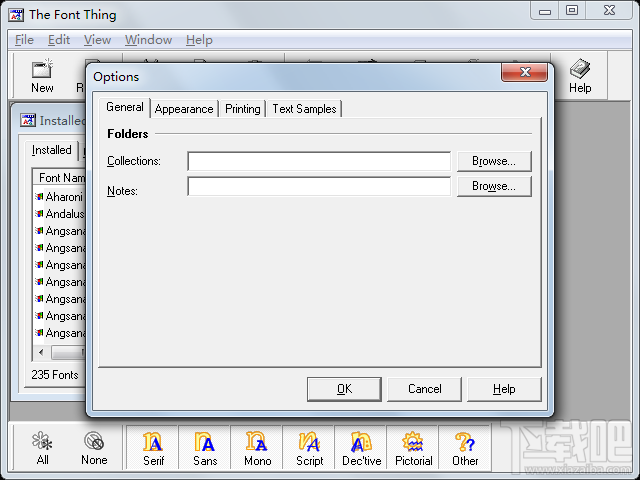Close the Options dialog
Viewport: 640px width, 480px height.
point(524,72)
